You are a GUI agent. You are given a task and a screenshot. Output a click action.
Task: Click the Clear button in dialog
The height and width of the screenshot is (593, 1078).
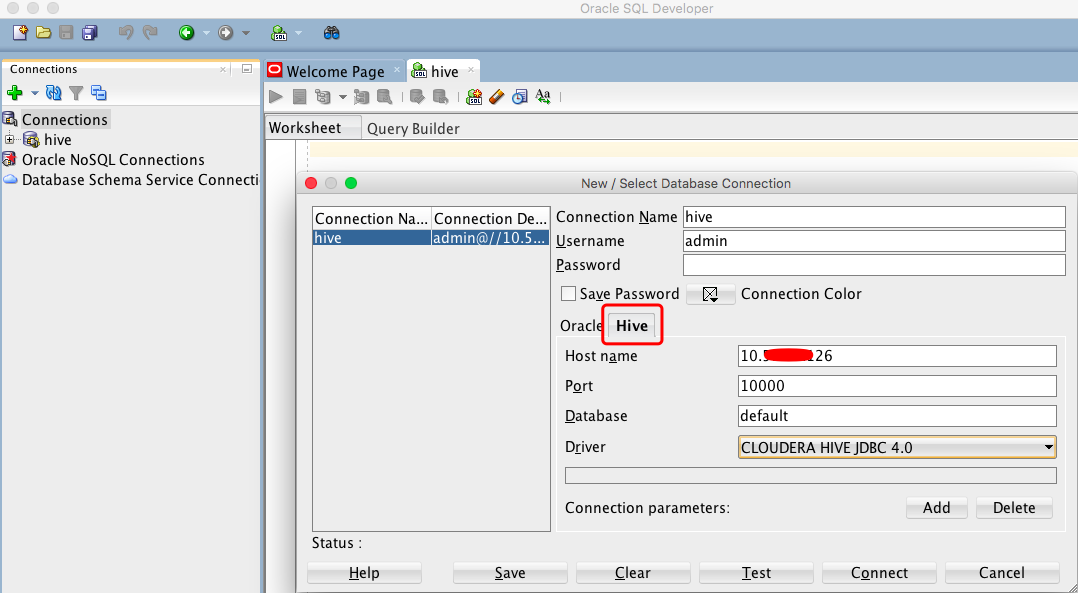click(x=632, y=573)
